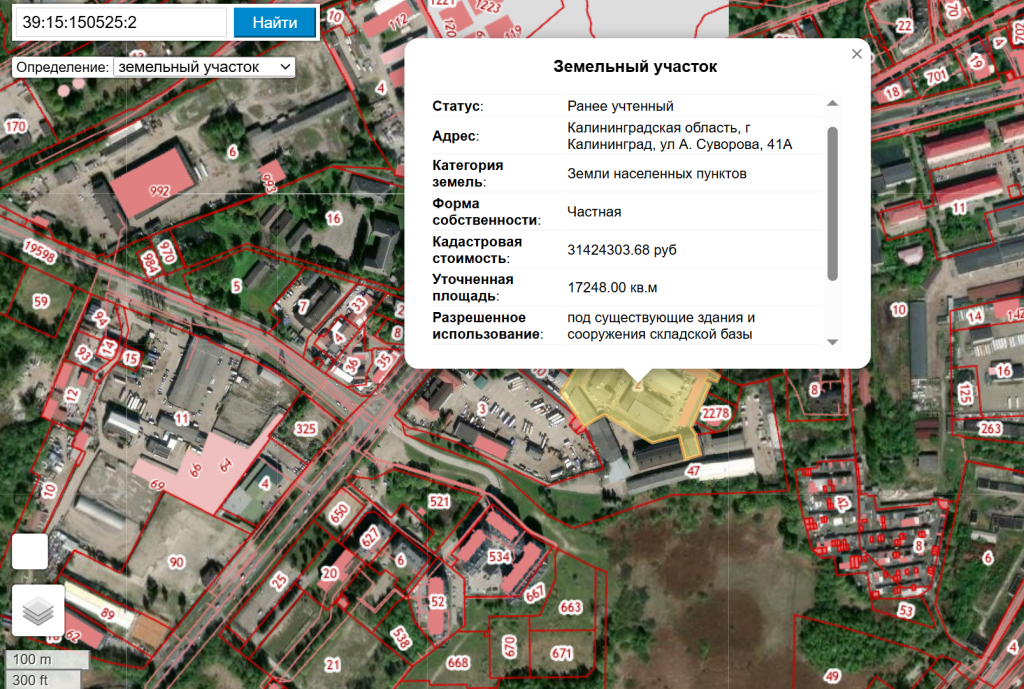The width and height of the screenshot is (1024, 689).
Task: Pick parcel number 671 at the bottom
Action: coord(562,654)
